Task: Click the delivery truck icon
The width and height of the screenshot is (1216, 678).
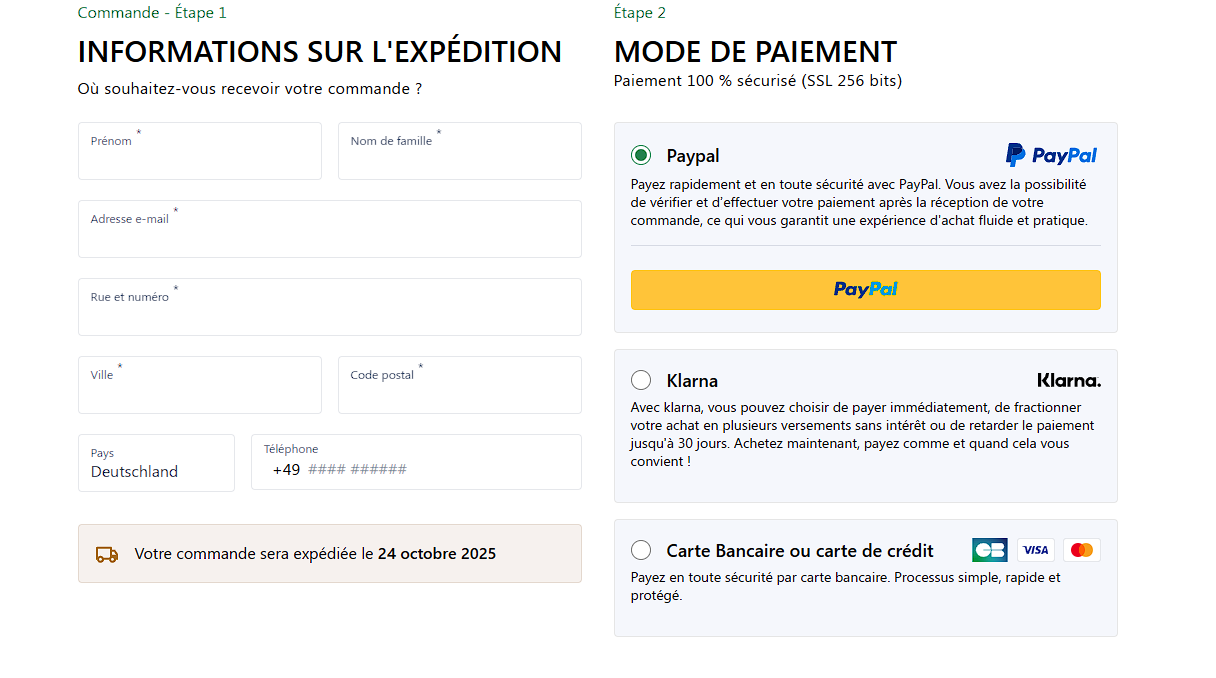Action: click(x=107, y=554)
